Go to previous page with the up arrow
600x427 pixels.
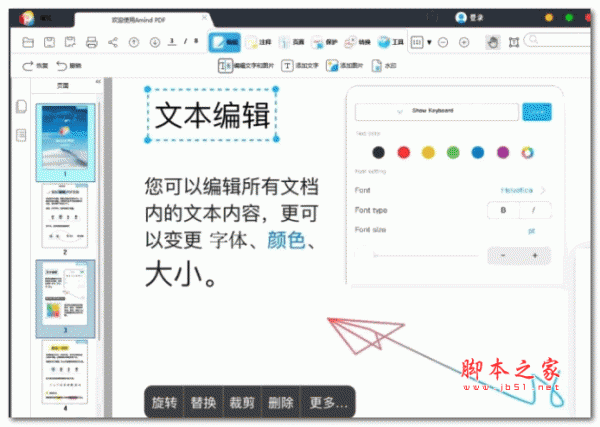[x=134, y=42]
